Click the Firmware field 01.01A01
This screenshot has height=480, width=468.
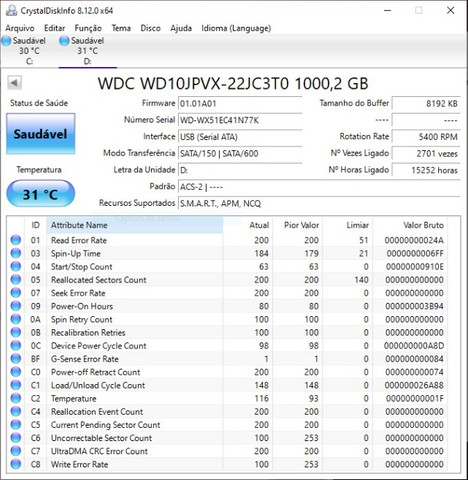(x=240, y=104)
